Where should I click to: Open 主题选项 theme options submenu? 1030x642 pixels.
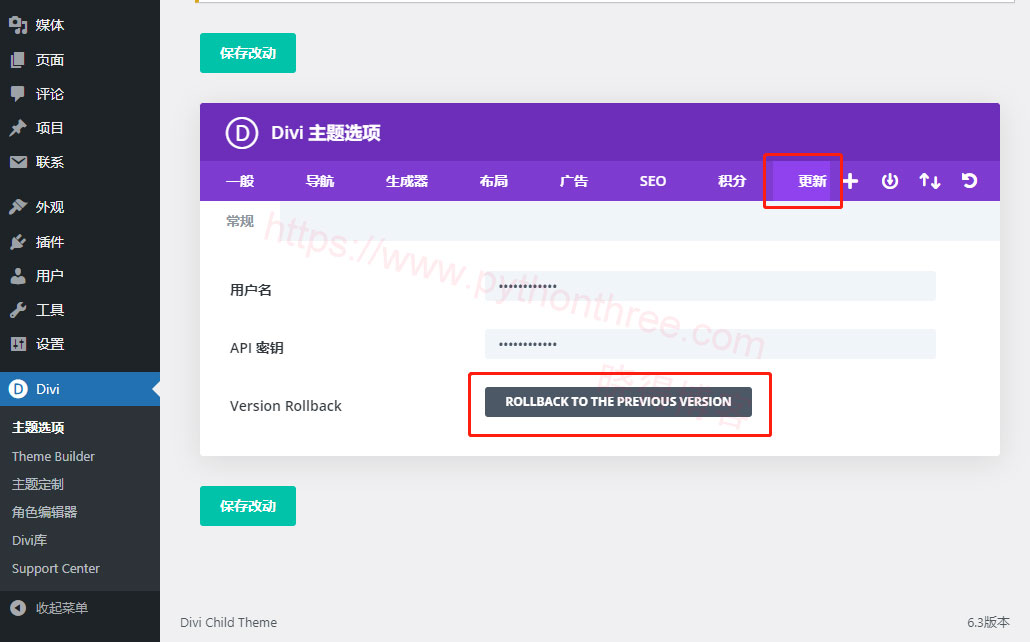click(x=38, y=427)
